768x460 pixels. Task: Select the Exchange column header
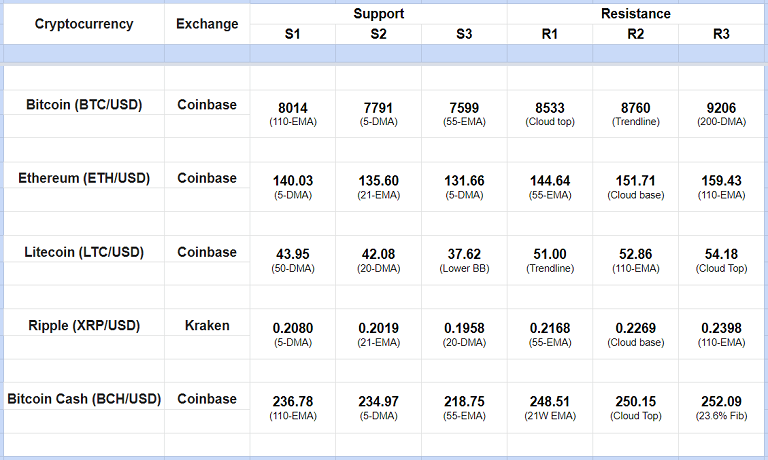point(207,24)
